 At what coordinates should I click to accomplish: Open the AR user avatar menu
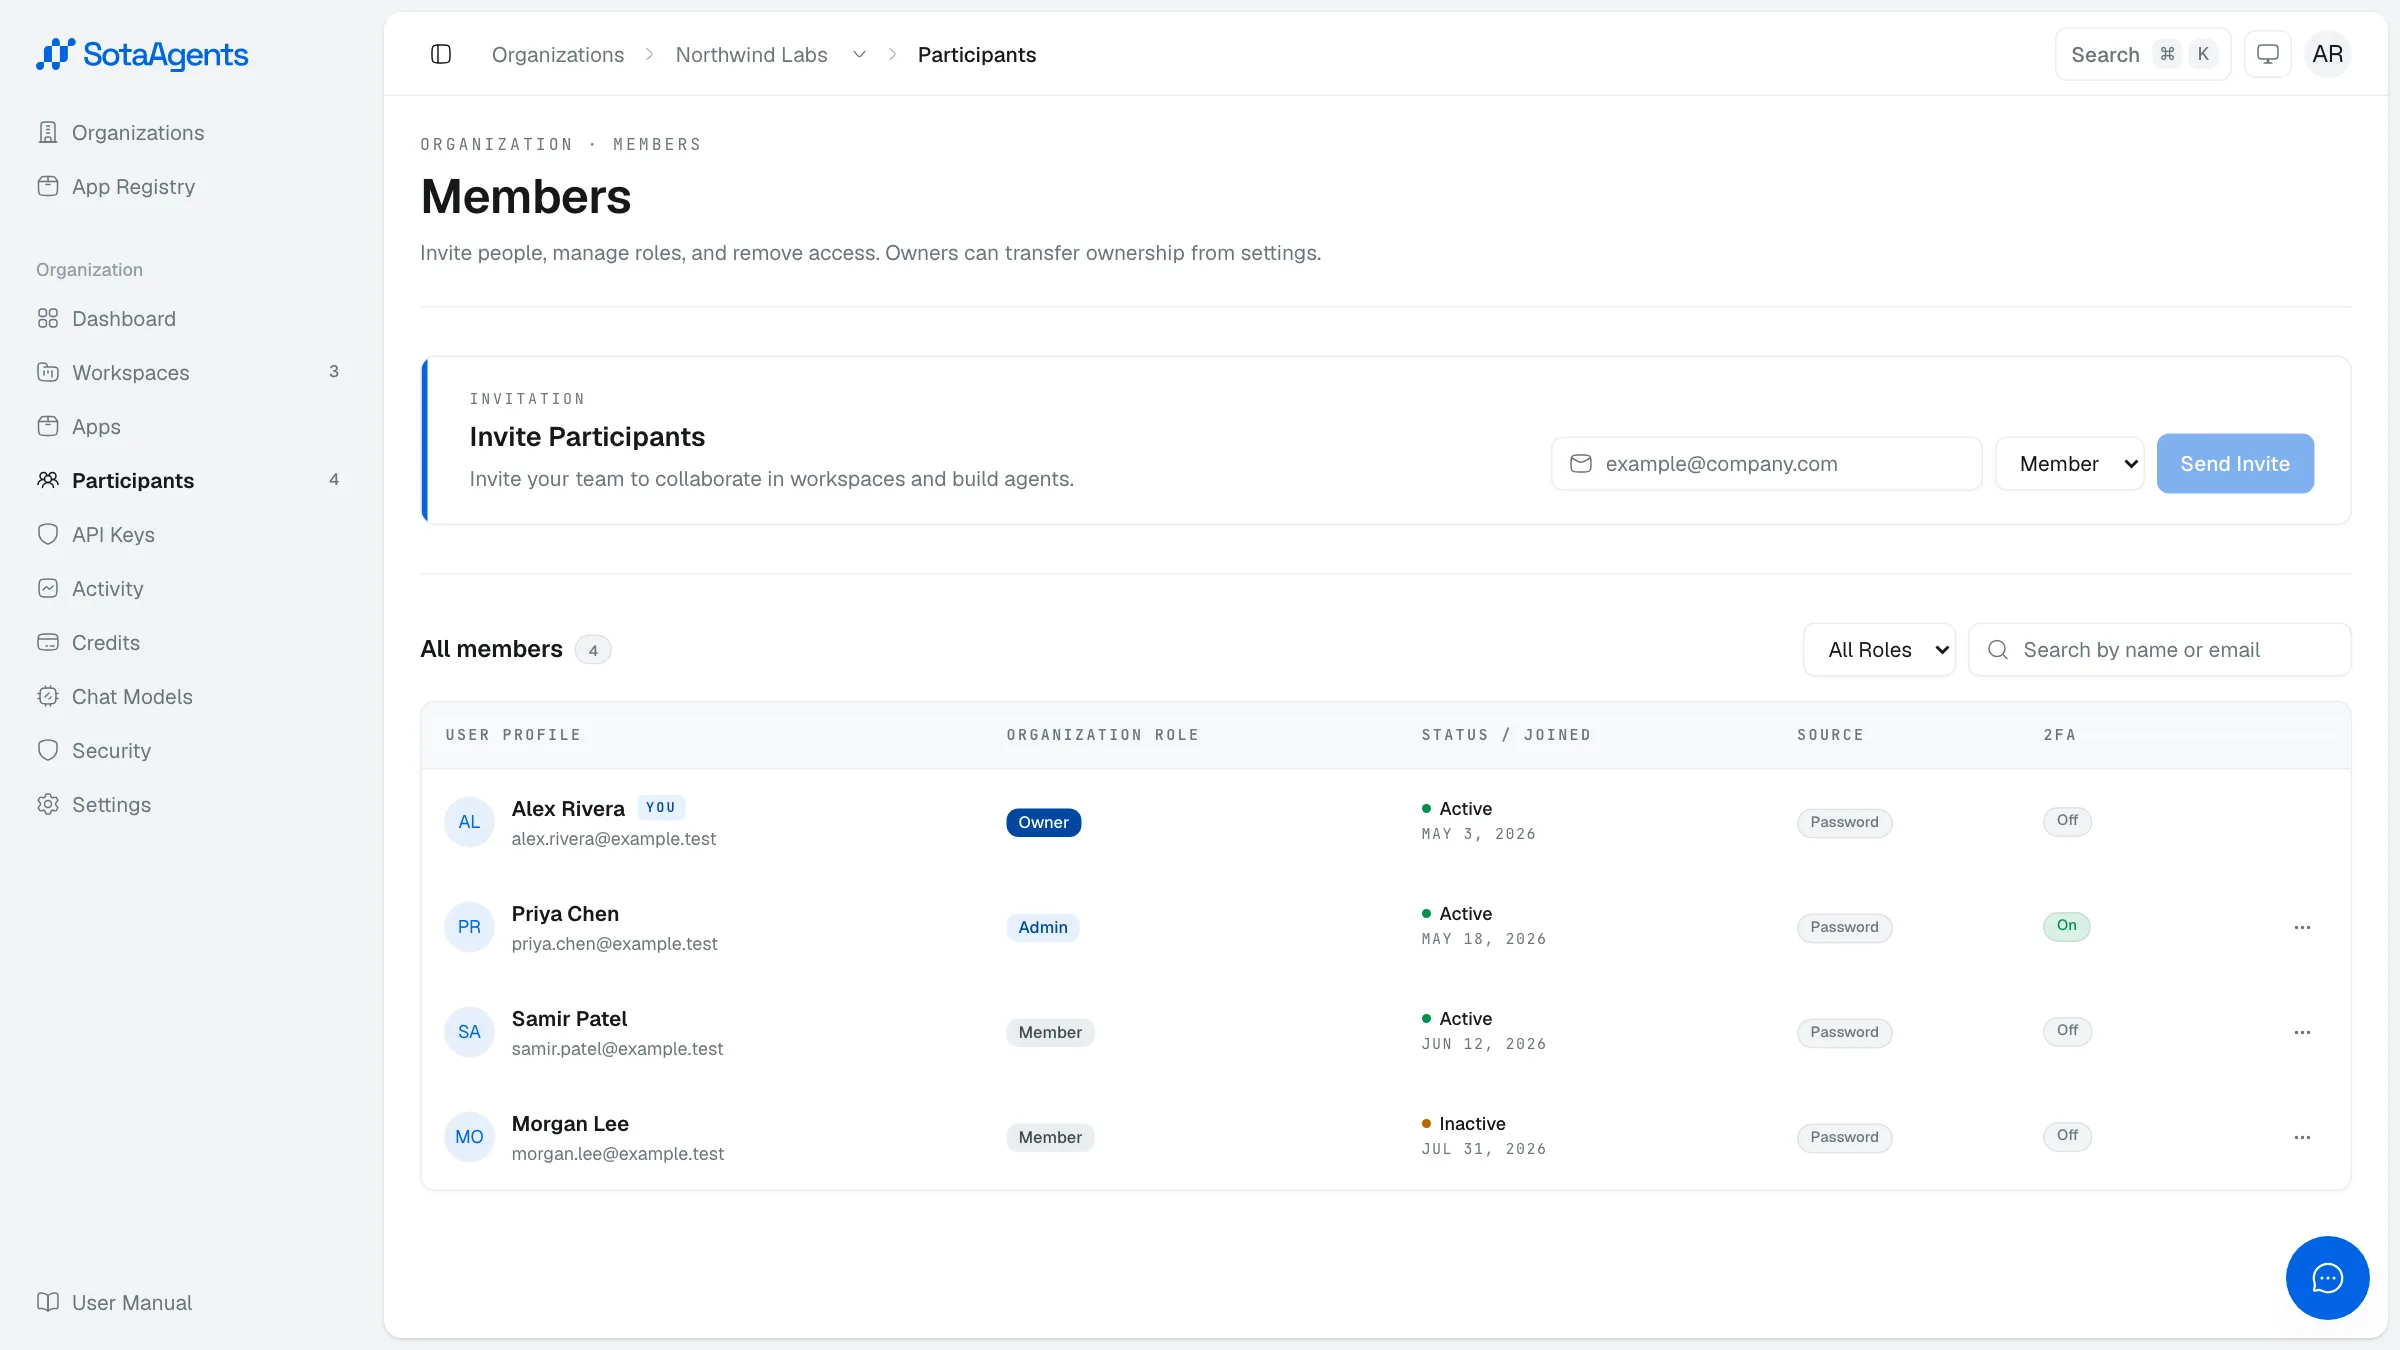2327,54
